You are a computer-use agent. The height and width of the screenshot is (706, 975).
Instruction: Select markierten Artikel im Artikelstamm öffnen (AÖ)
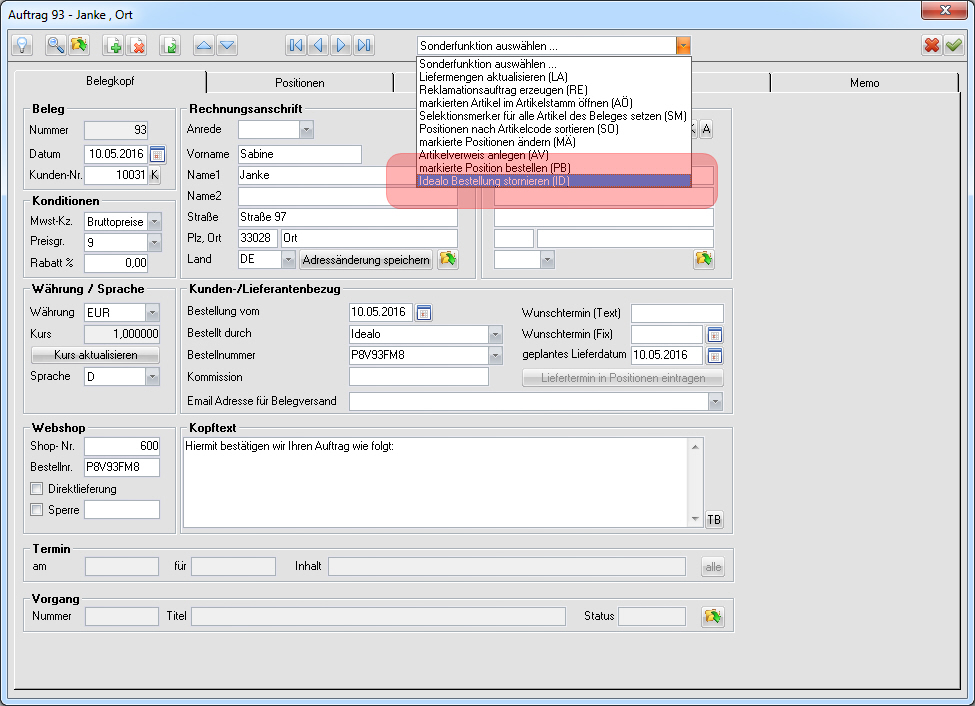tap(553, 103)
